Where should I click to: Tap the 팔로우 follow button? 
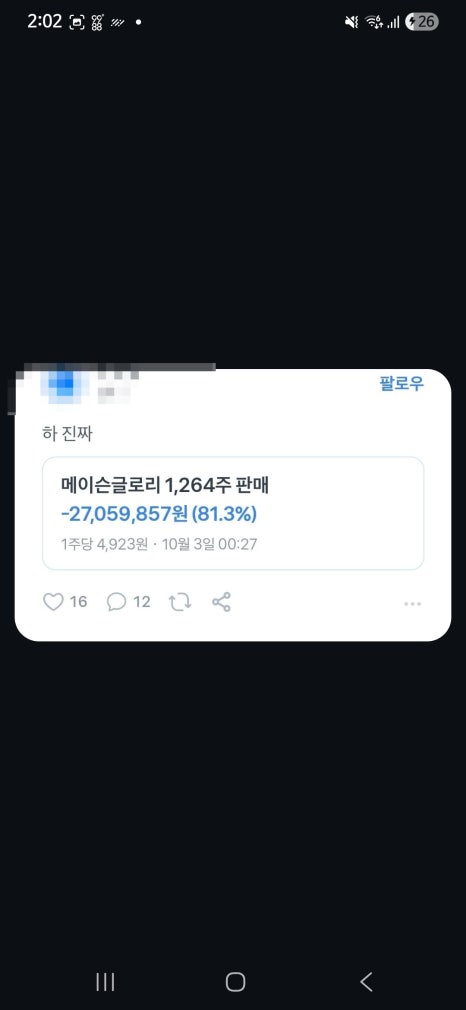pos(402,384)
